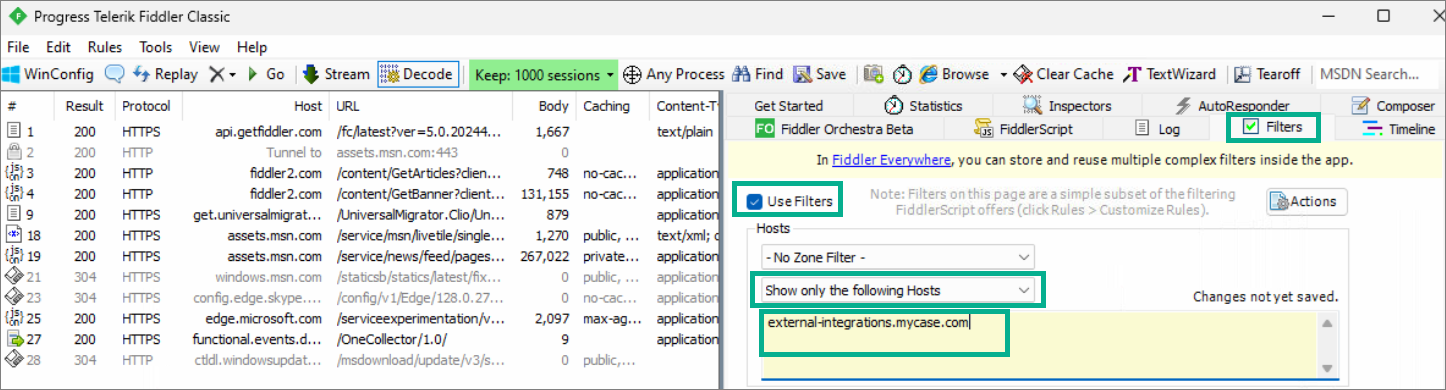Open the Keep: 1000 sessions dropdown
The image size is (1446, 390).
[544, 74]
